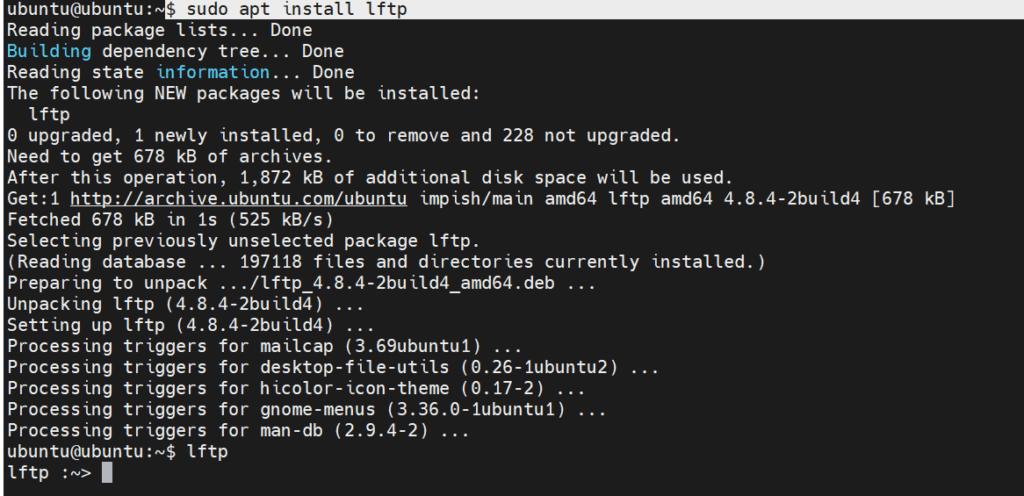Click the 'Processing triggers for gnome-menus' line
The width and height of the screenshot is (1024, 496).
point(306,411)
